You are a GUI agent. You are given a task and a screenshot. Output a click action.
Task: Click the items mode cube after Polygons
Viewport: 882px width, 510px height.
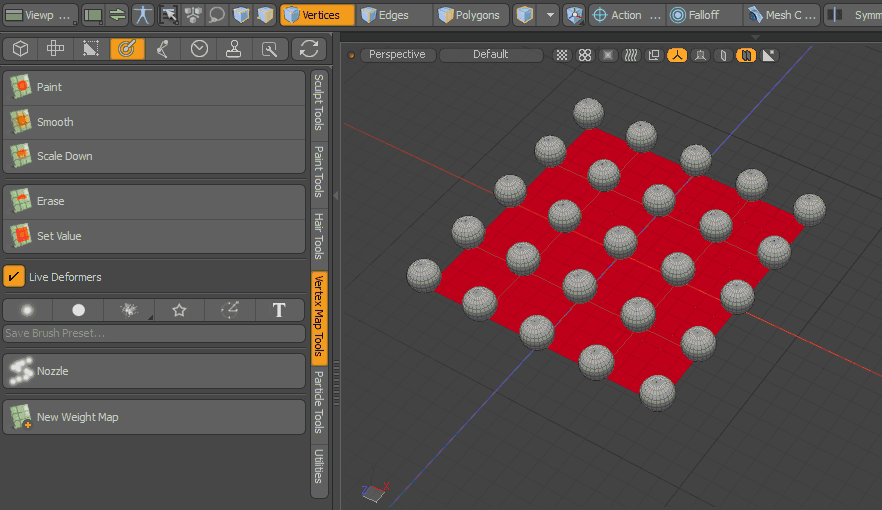[525, 15]
